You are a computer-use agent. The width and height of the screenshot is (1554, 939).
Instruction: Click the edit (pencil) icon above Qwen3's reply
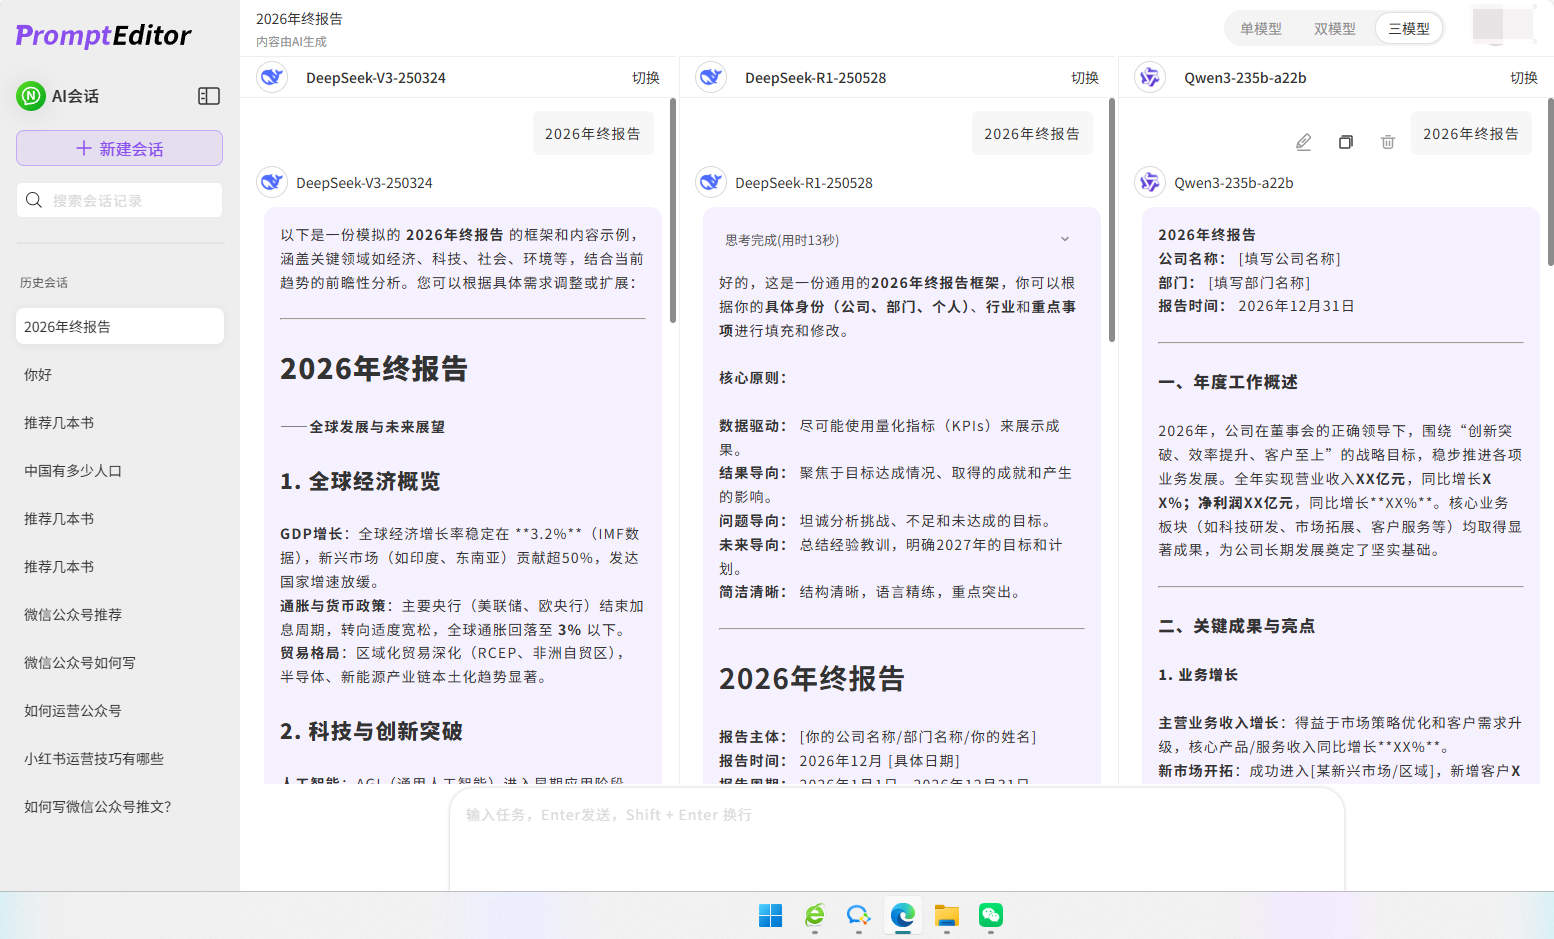click(1303, 142)
